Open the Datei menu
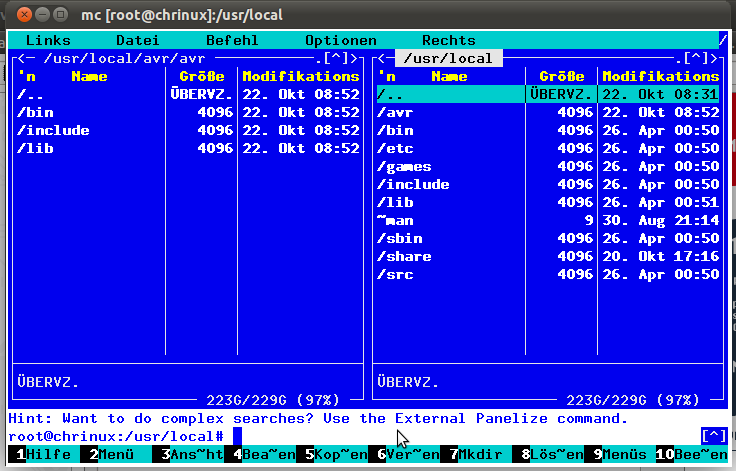Image resolution: width=738 pixels, height=473 pixels. [138, 40]
